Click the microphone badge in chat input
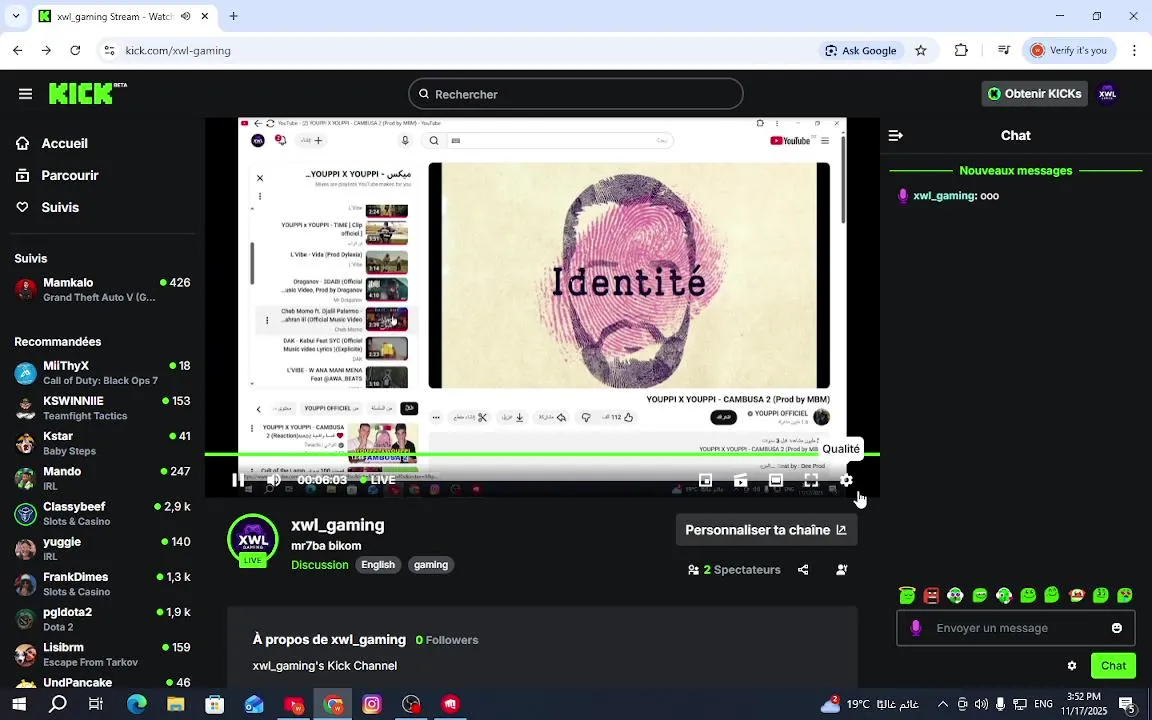This screenshot has height=720, width=1152. click(915, 628)
